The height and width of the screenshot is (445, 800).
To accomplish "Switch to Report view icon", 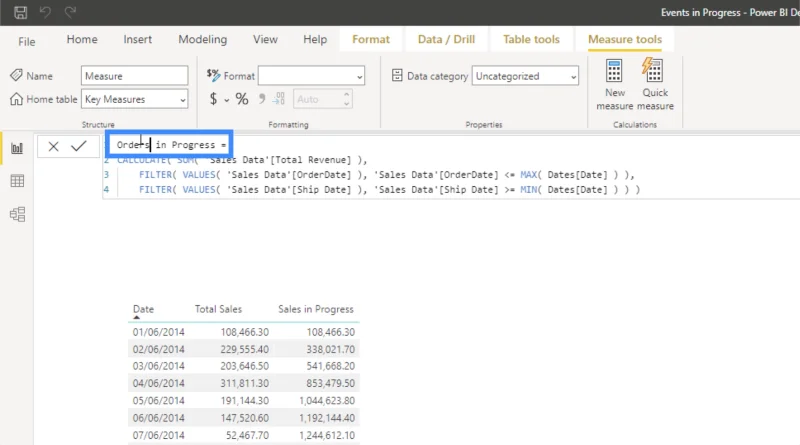I will point(17,149).
